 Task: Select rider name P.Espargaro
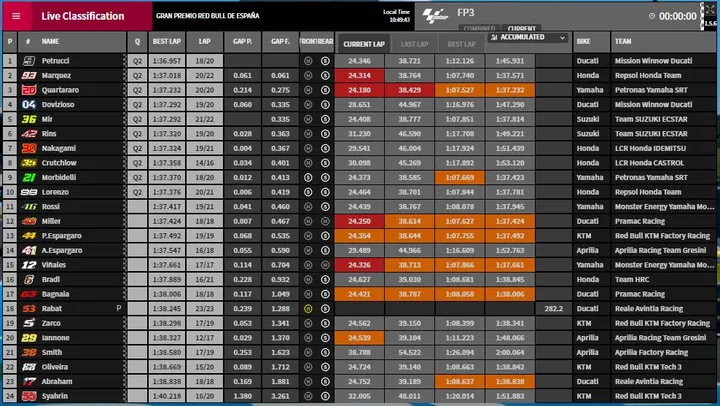(x=62, y=236)
